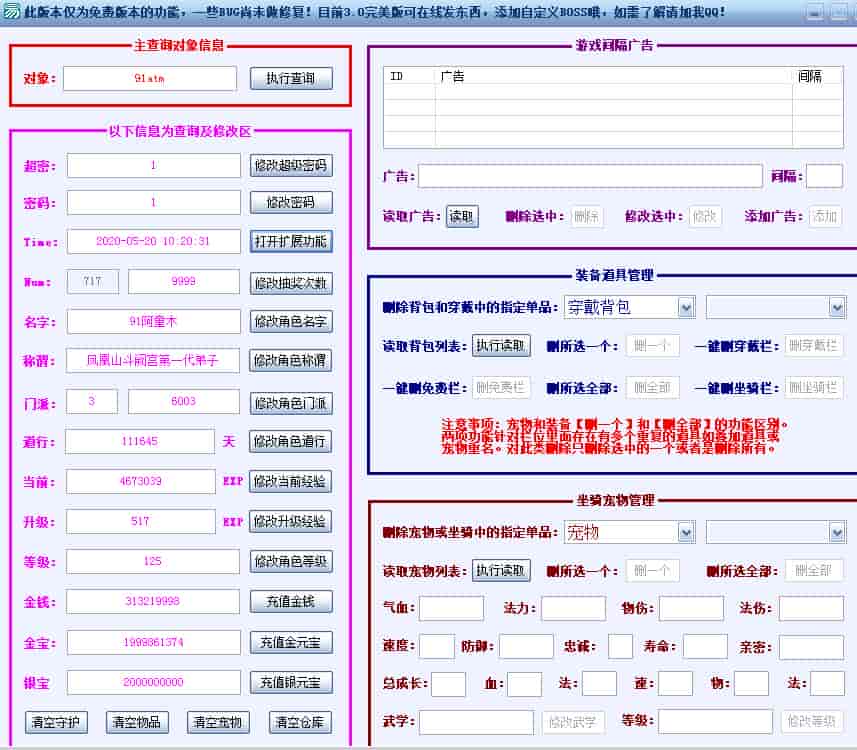Click the 读取 button for ads
The image size is (857, 750).
(461, 217)
